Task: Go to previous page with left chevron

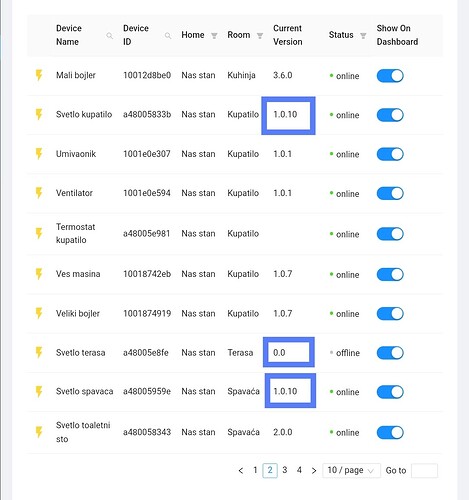Action: coord(241,470)
